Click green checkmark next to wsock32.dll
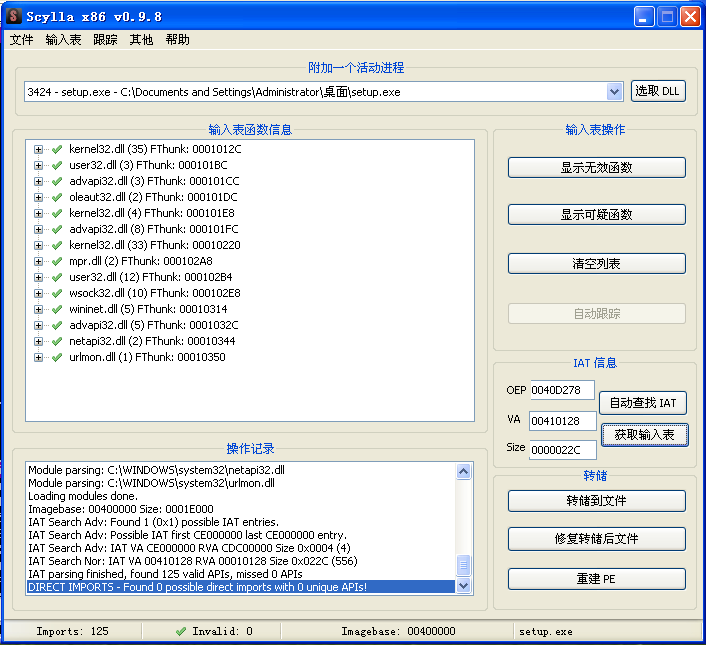 click(x=57, y=293)
